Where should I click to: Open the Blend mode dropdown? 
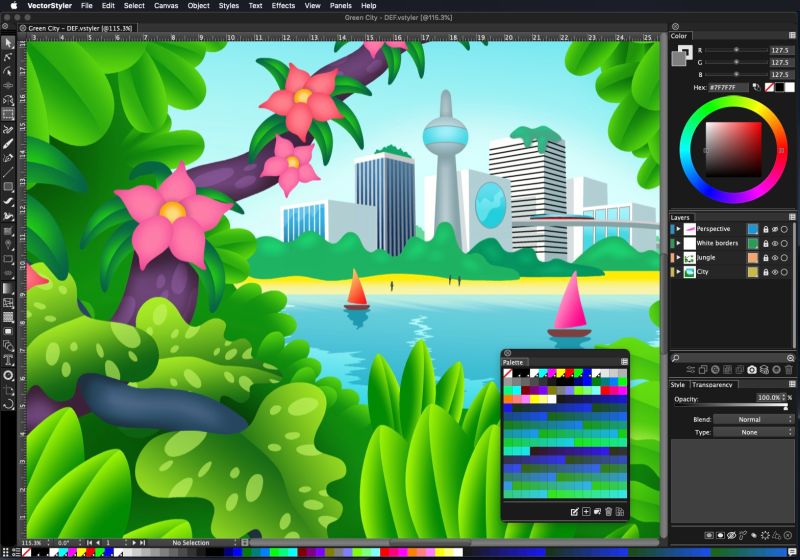pos(754,419)
